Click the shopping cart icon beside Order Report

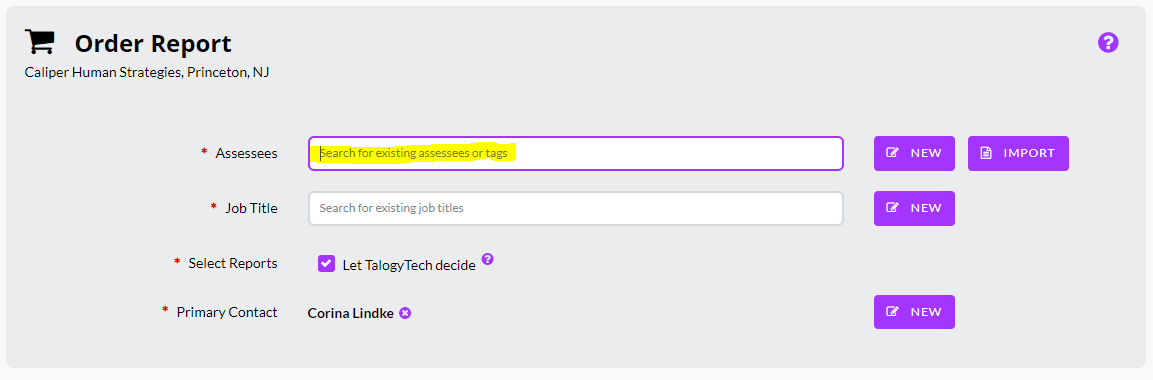[x=40, y=42]
